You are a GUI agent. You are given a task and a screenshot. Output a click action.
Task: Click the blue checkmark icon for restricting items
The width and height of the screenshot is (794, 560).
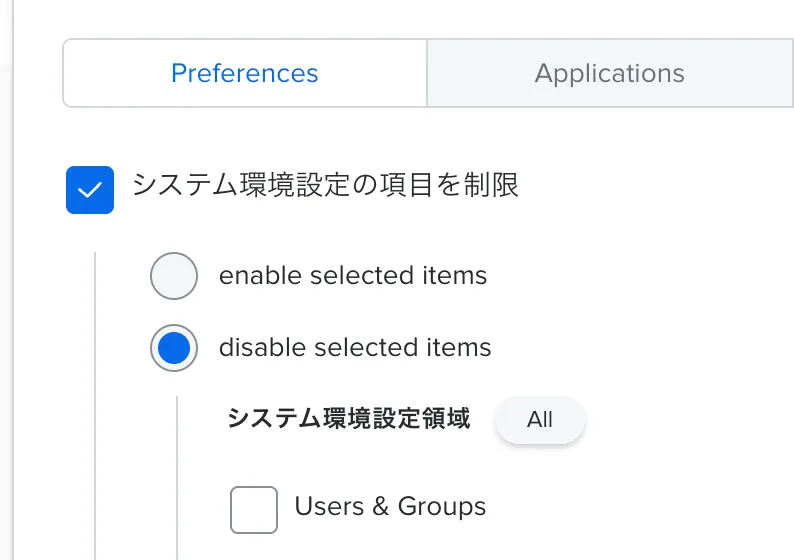point(90,190)
